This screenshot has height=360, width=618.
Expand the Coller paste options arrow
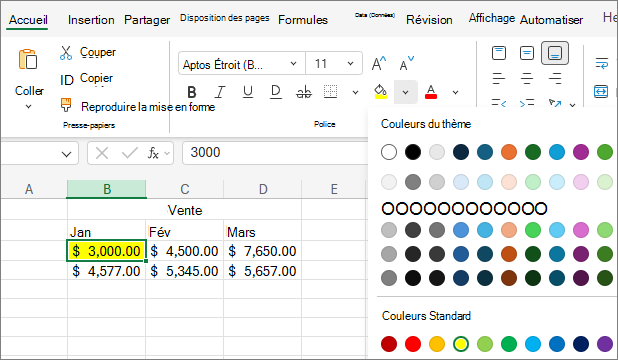(28, 106)
